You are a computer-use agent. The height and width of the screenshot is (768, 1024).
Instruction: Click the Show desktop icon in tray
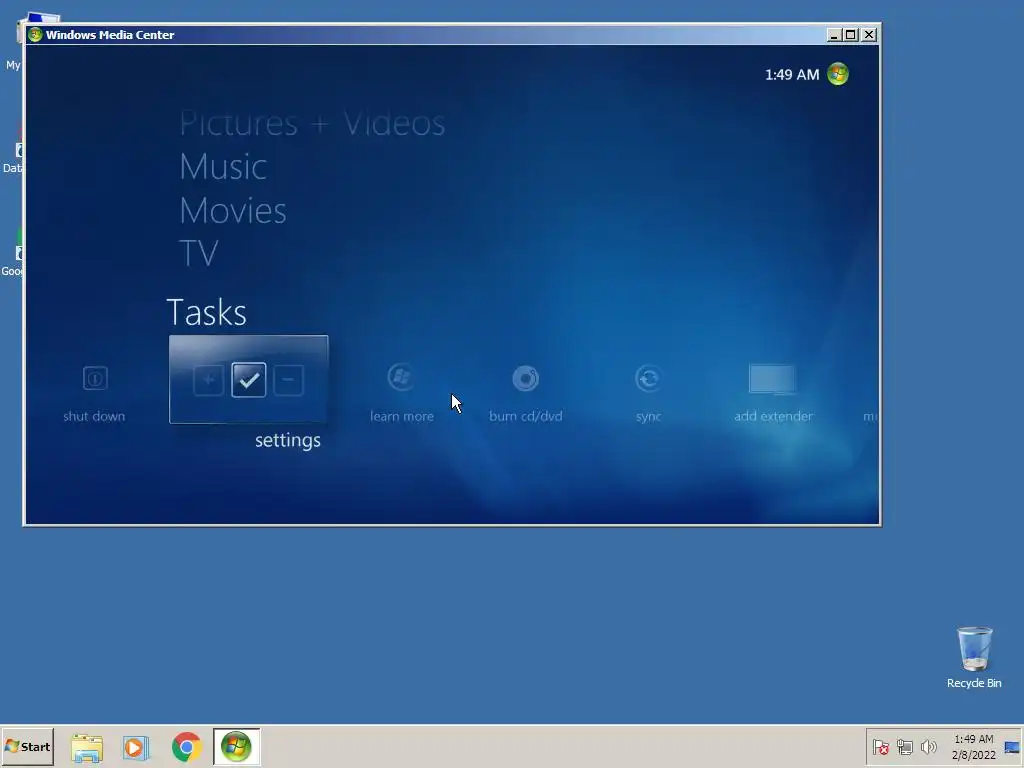[1012, 746]
